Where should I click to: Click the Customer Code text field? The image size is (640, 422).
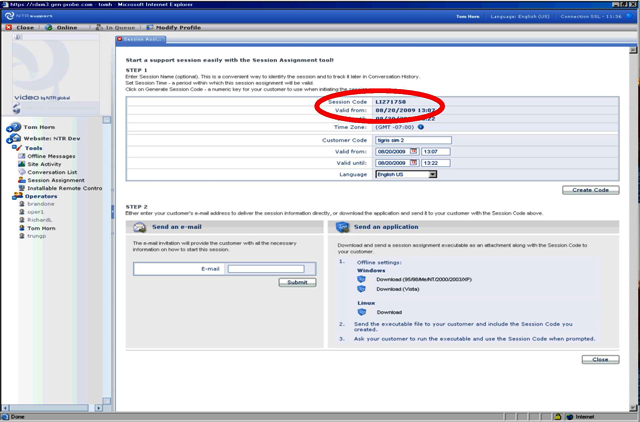coord(413,140)
